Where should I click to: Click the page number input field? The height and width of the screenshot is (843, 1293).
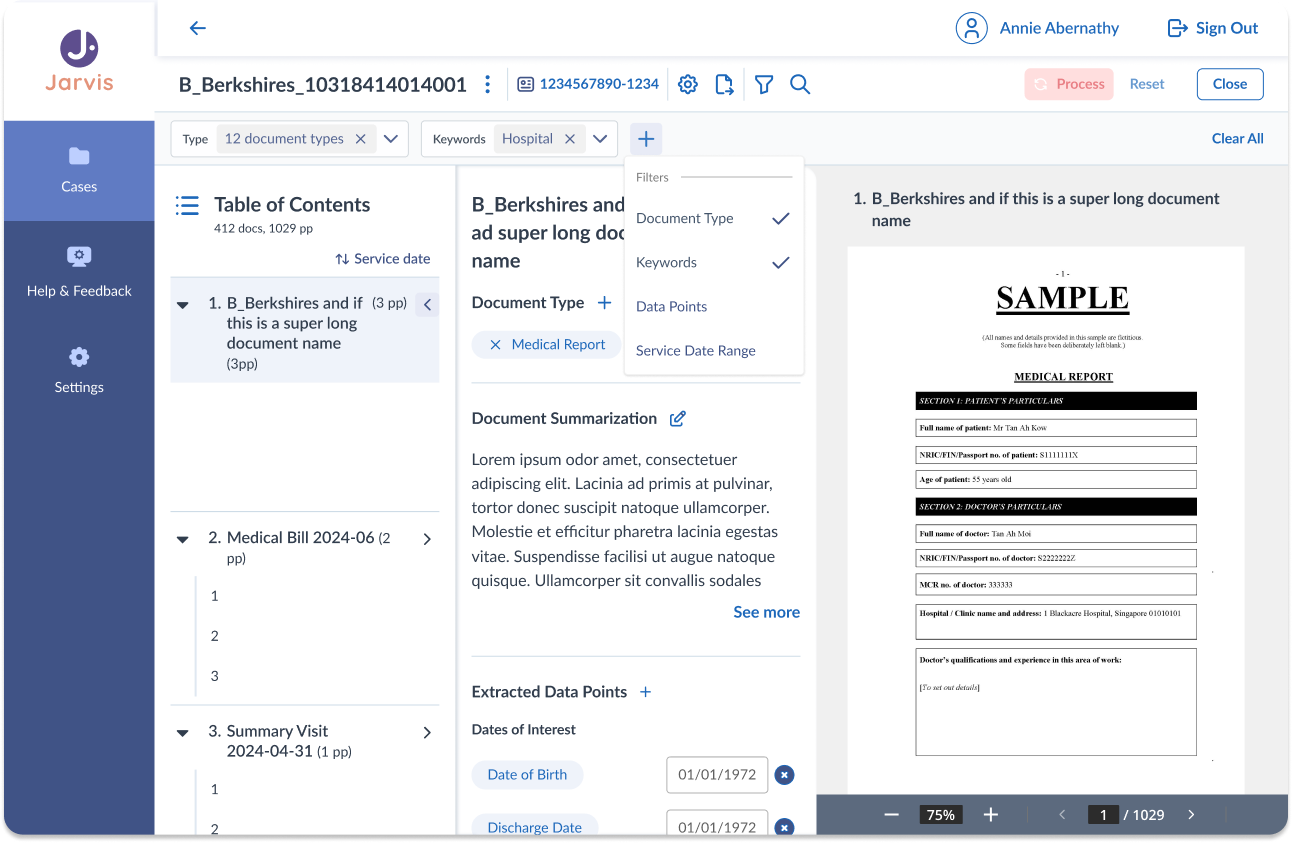(x=1103, y=815)
